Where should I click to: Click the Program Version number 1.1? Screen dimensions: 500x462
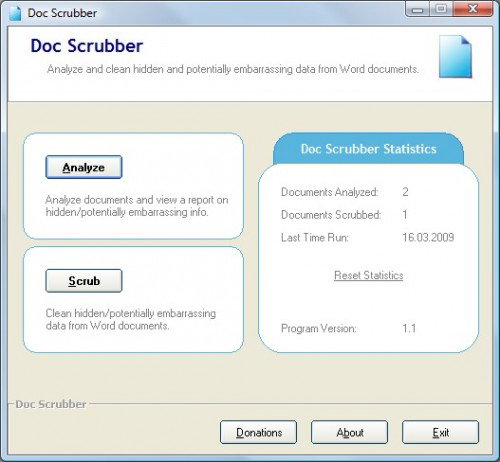coord(409,328)
